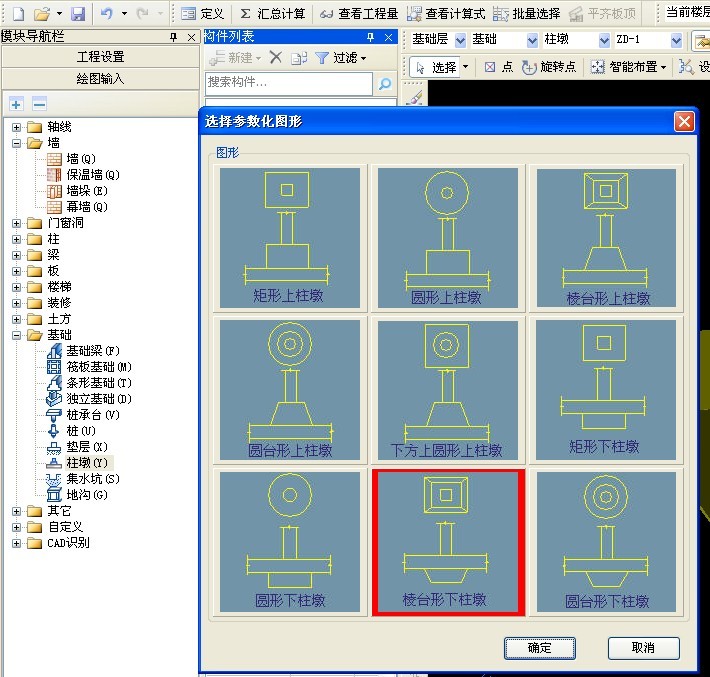Choose the 圆形下柱墩 shape thumbnail
This screenshot has height=677, width=710.
coord(290,542)
